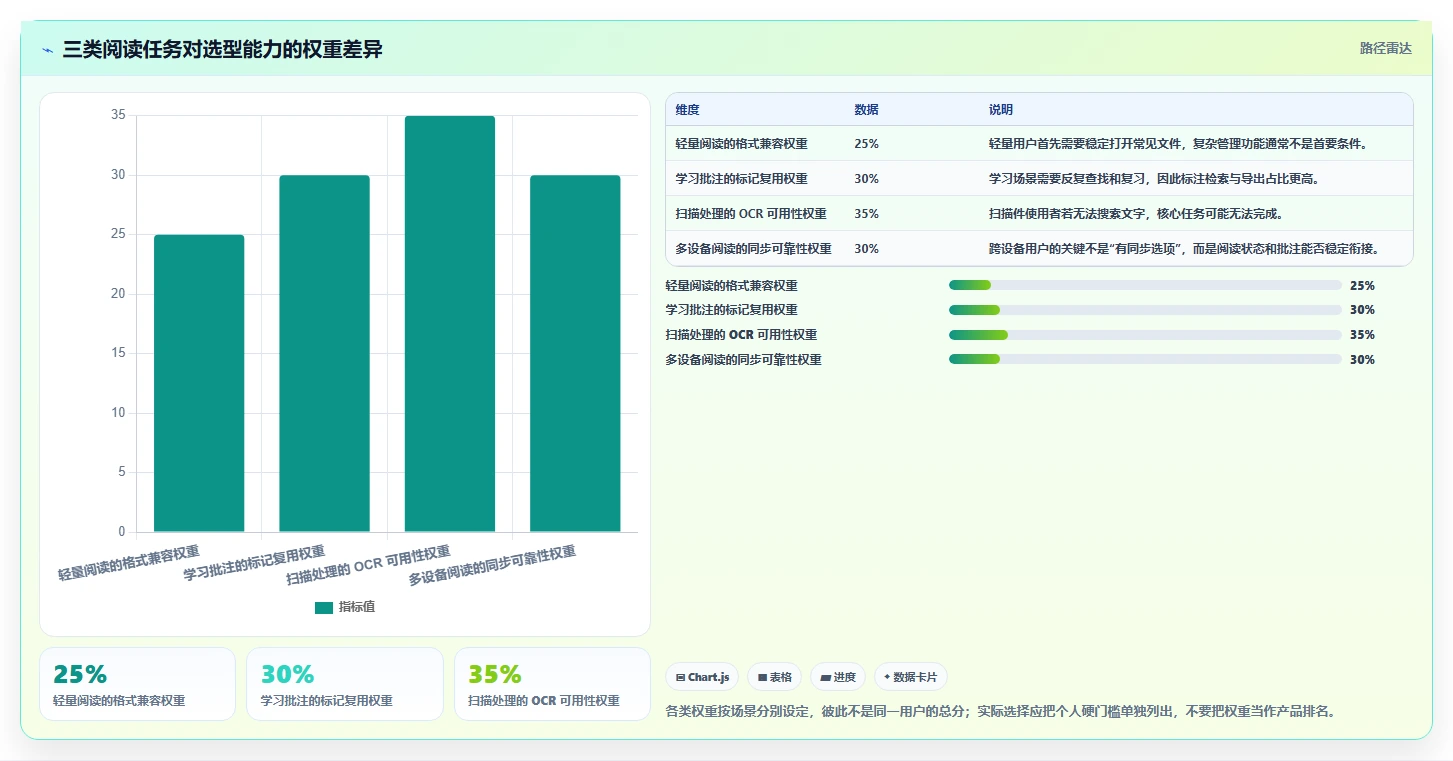Click the 路径雷达 label in the header
Screen dimensions: 1453x761
1385,48
